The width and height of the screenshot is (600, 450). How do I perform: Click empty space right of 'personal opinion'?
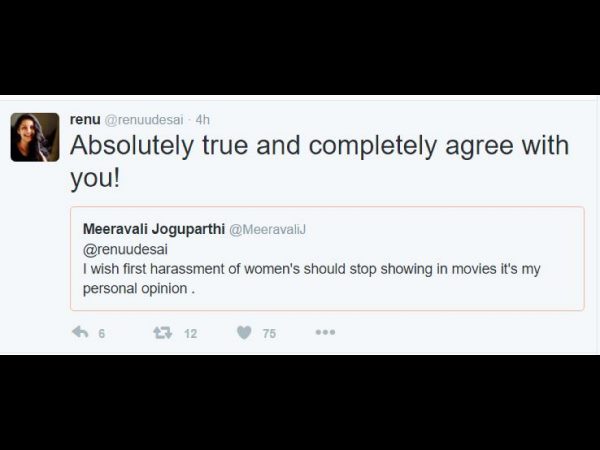point(400,290)
